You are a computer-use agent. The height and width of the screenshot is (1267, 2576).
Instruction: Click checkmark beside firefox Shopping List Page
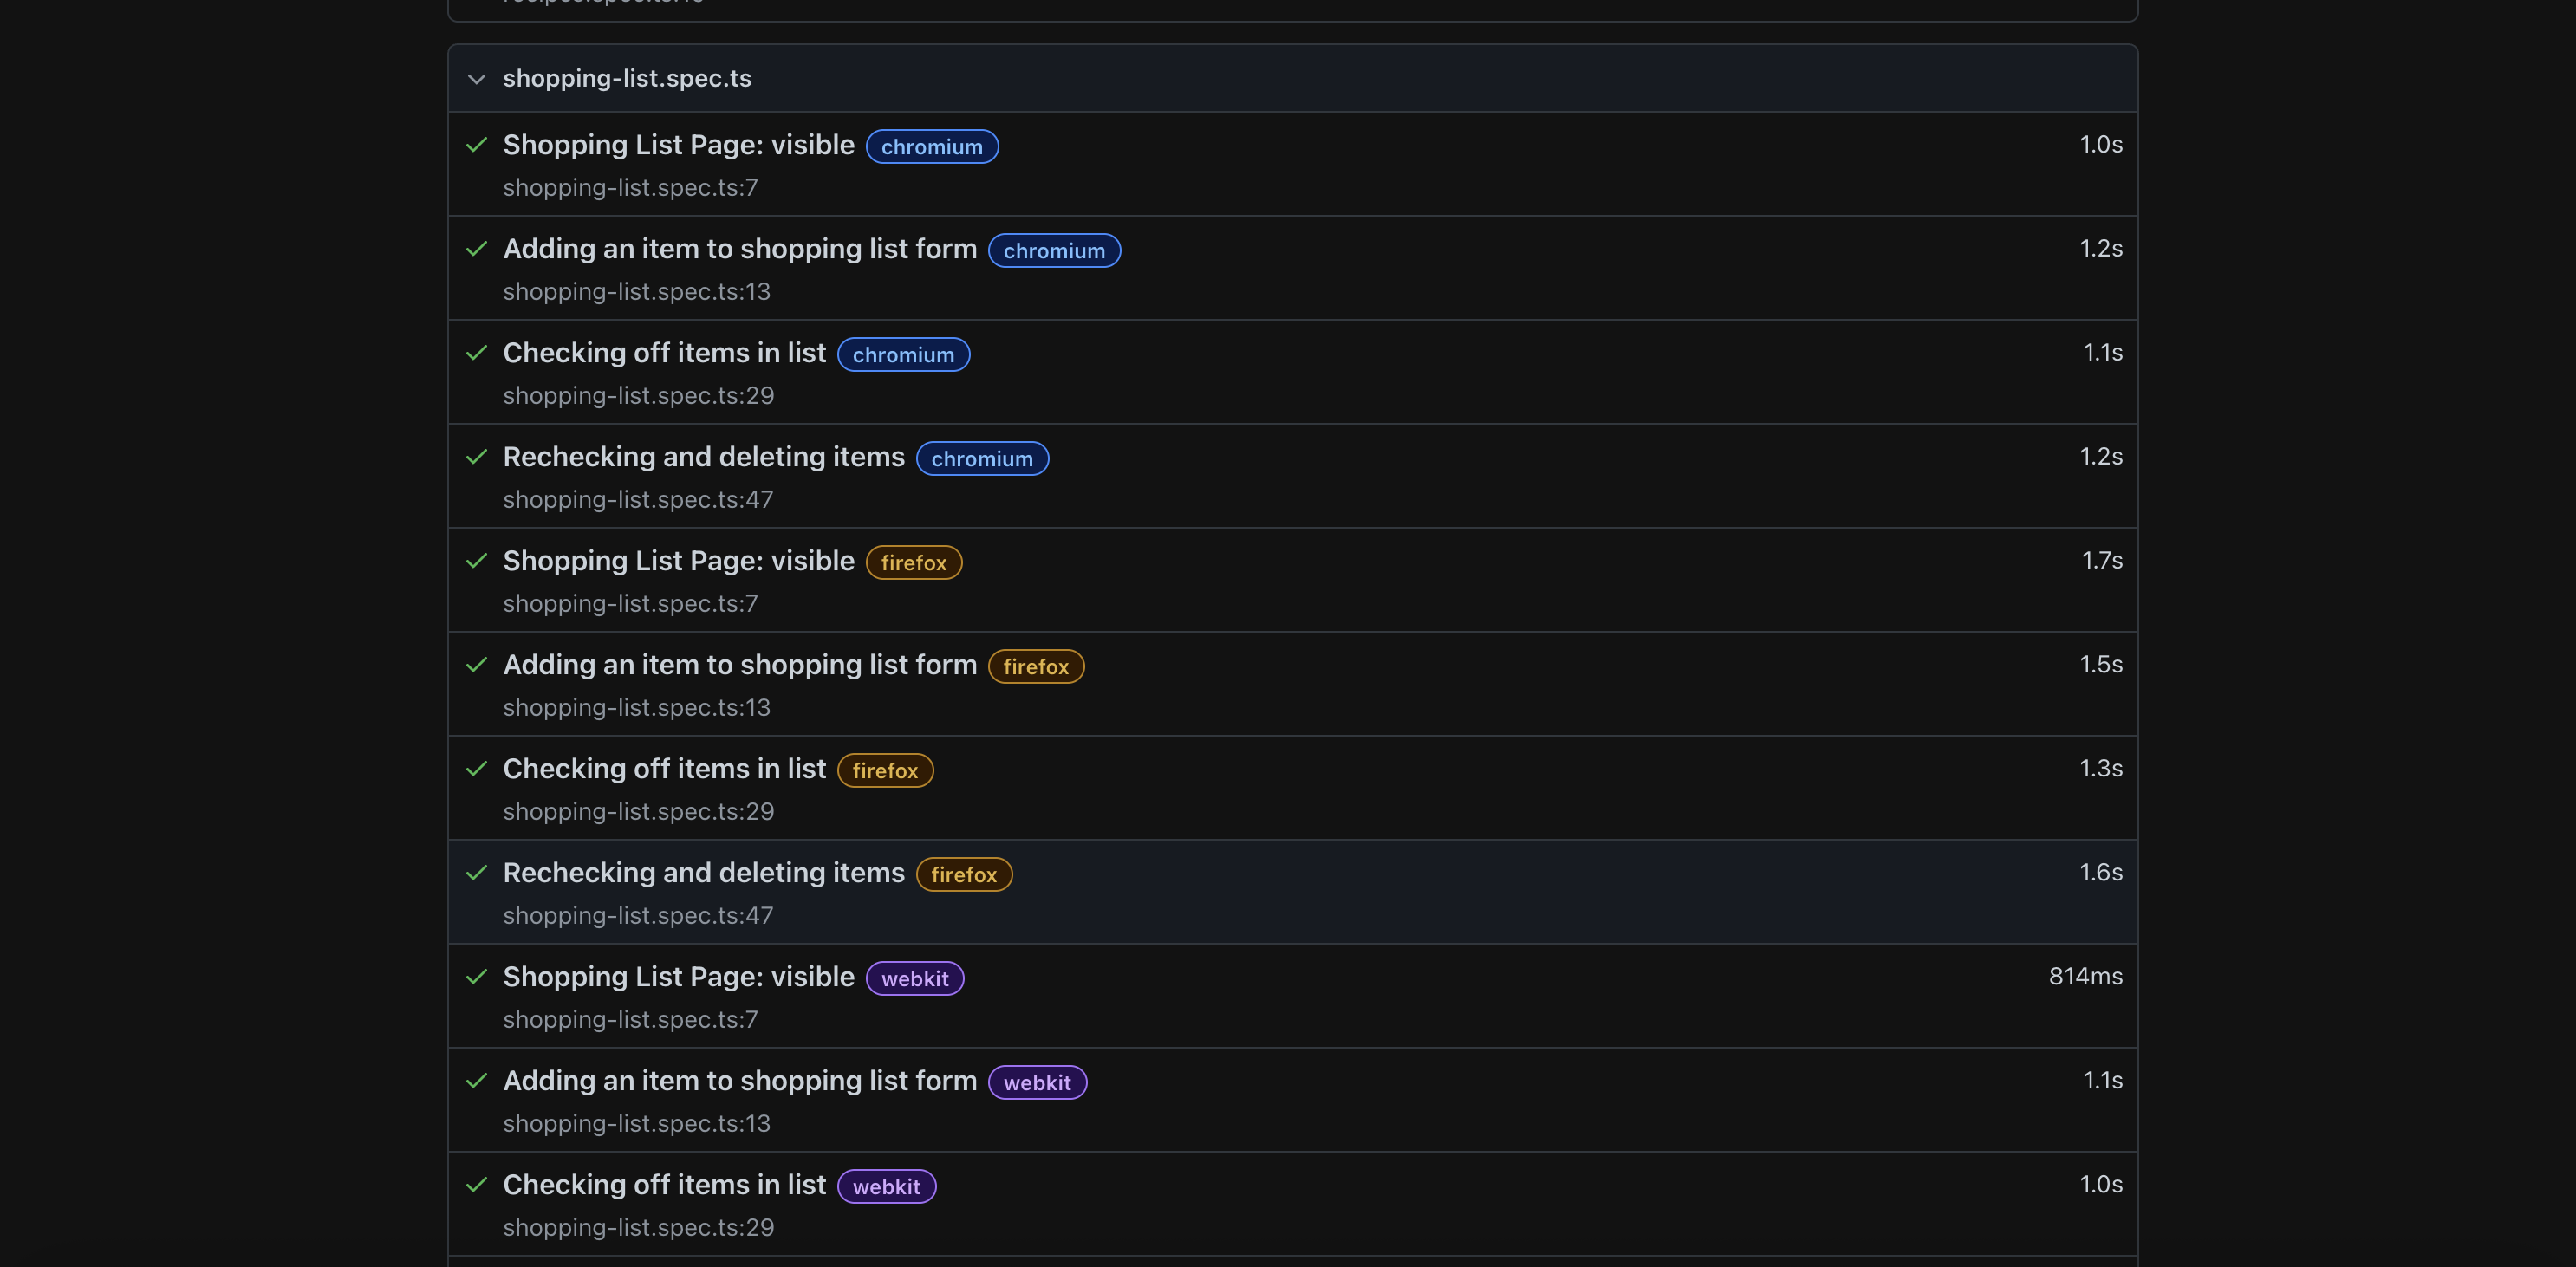[477, 561]
